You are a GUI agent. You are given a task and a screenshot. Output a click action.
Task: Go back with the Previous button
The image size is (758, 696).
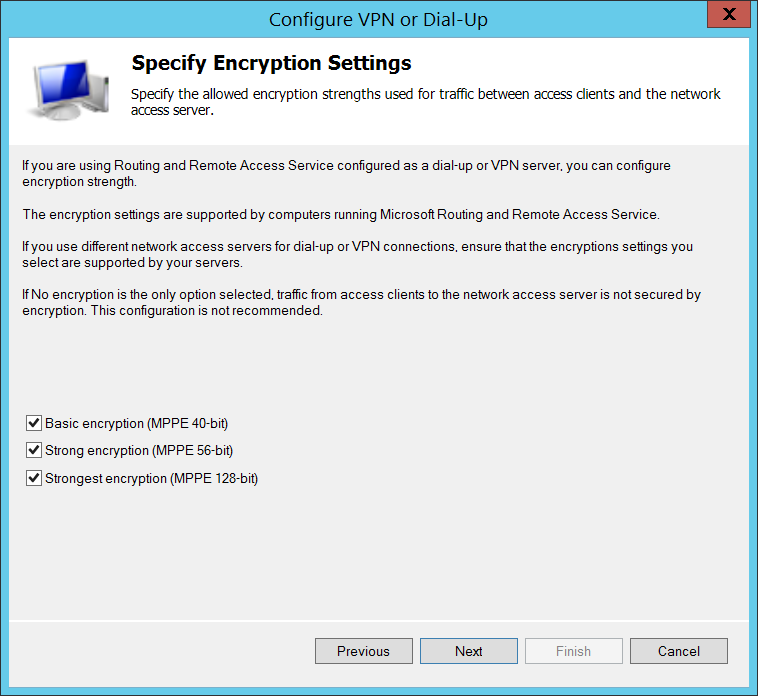(x=363, y=651)
